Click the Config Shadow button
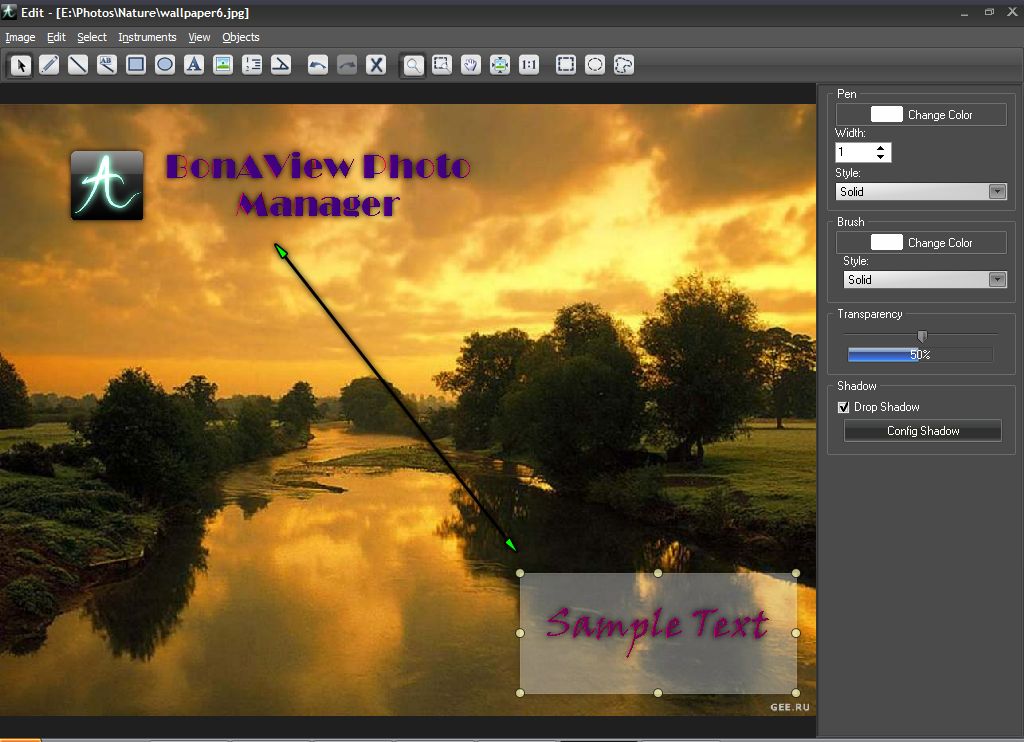The height and width of the screenshot is (742, 1024). 922,431
